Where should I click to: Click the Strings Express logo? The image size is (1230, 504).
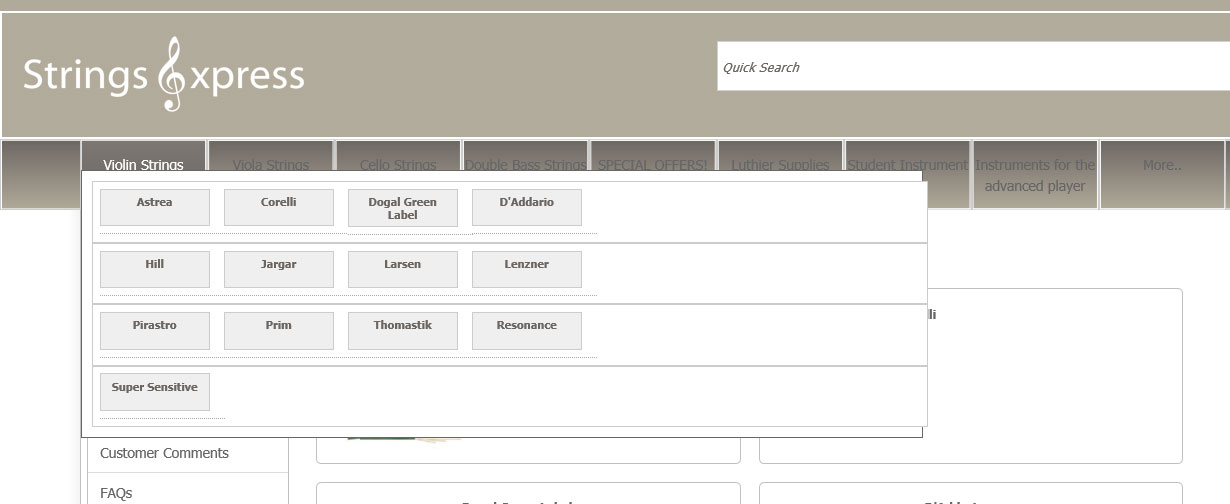pos(164,75)
